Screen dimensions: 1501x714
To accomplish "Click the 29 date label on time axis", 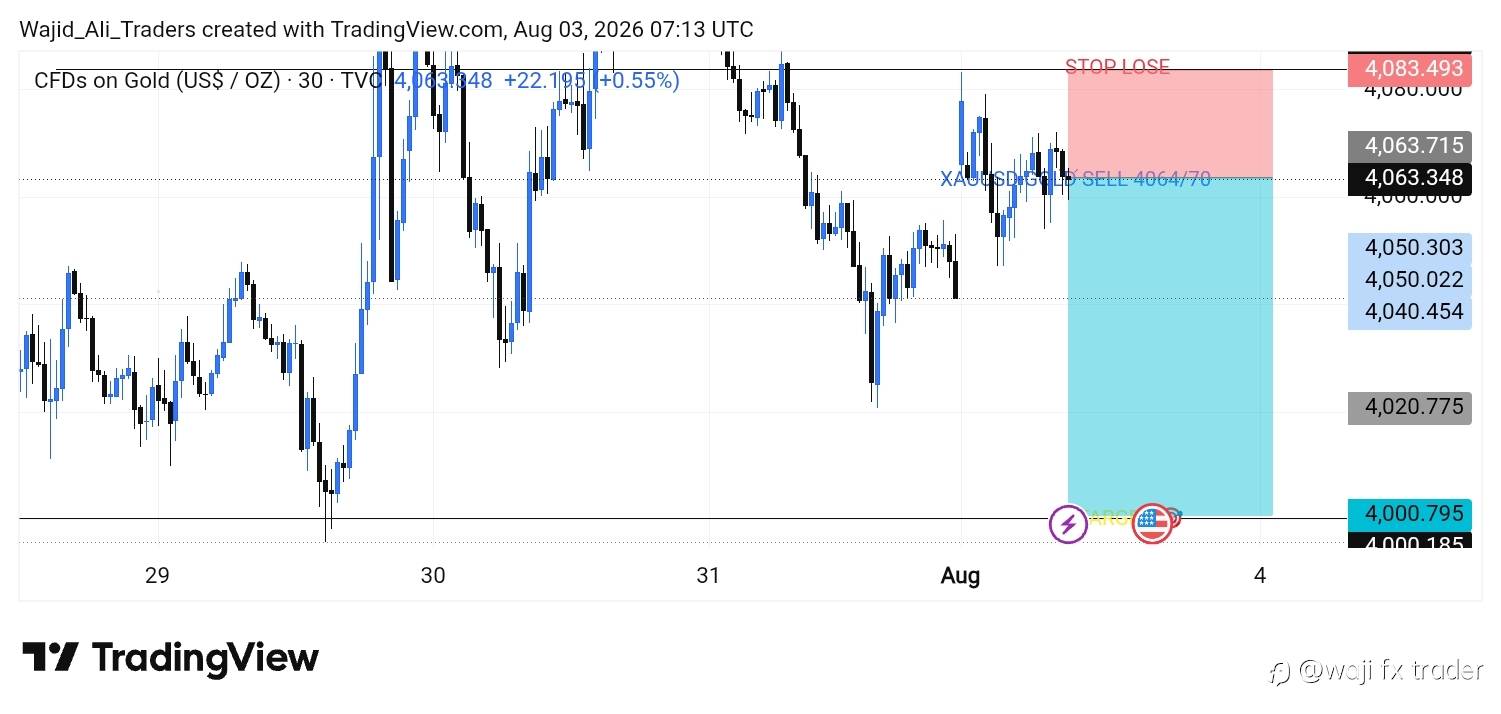I will point(156,575).
